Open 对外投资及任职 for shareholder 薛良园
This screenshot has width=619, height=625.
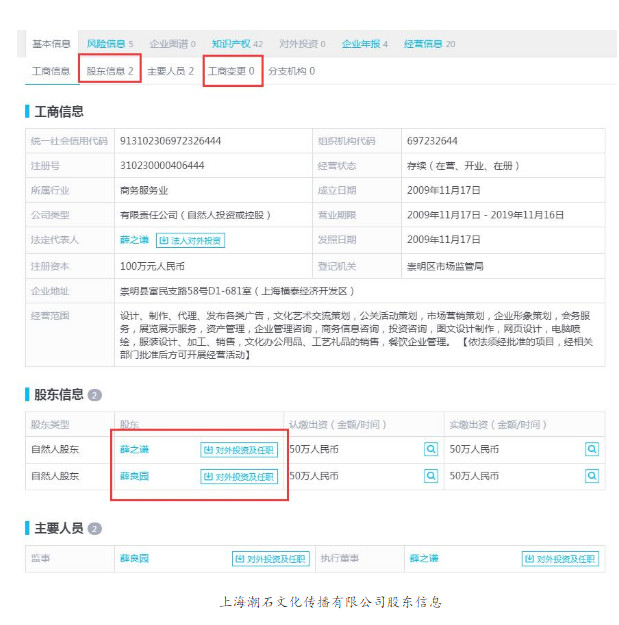(x=239, y=477)
